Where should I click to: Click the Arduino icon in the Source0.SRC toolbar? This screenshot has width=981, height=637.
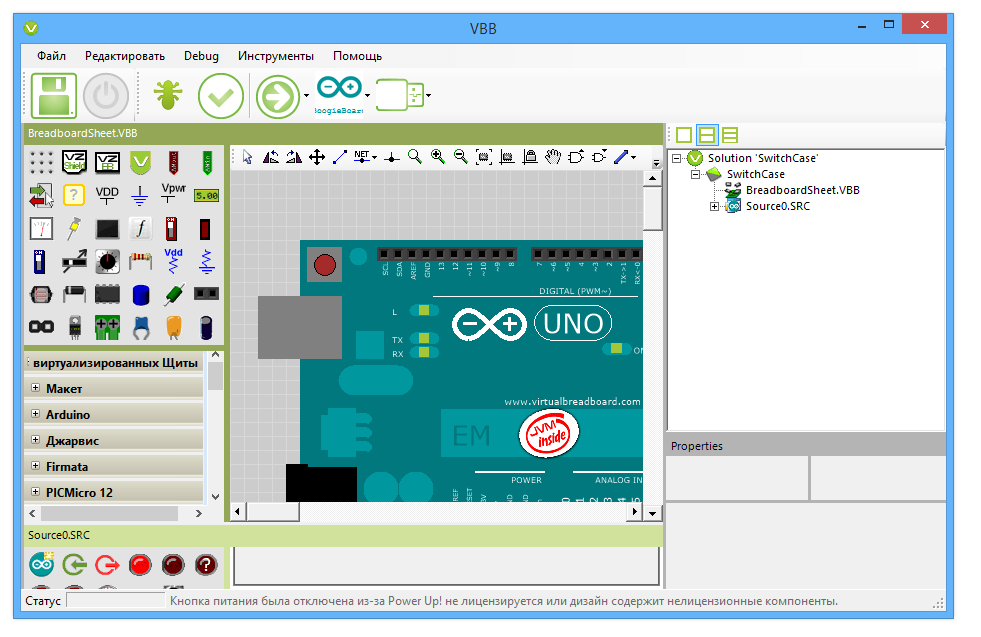[40, 564]
